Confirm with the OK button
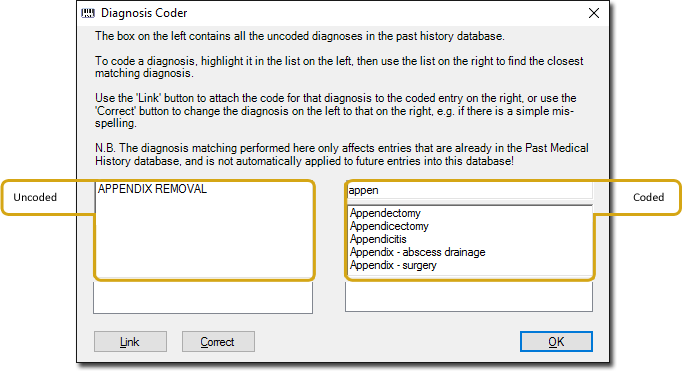This screenshot has height=371, width=682. (556, 342)
